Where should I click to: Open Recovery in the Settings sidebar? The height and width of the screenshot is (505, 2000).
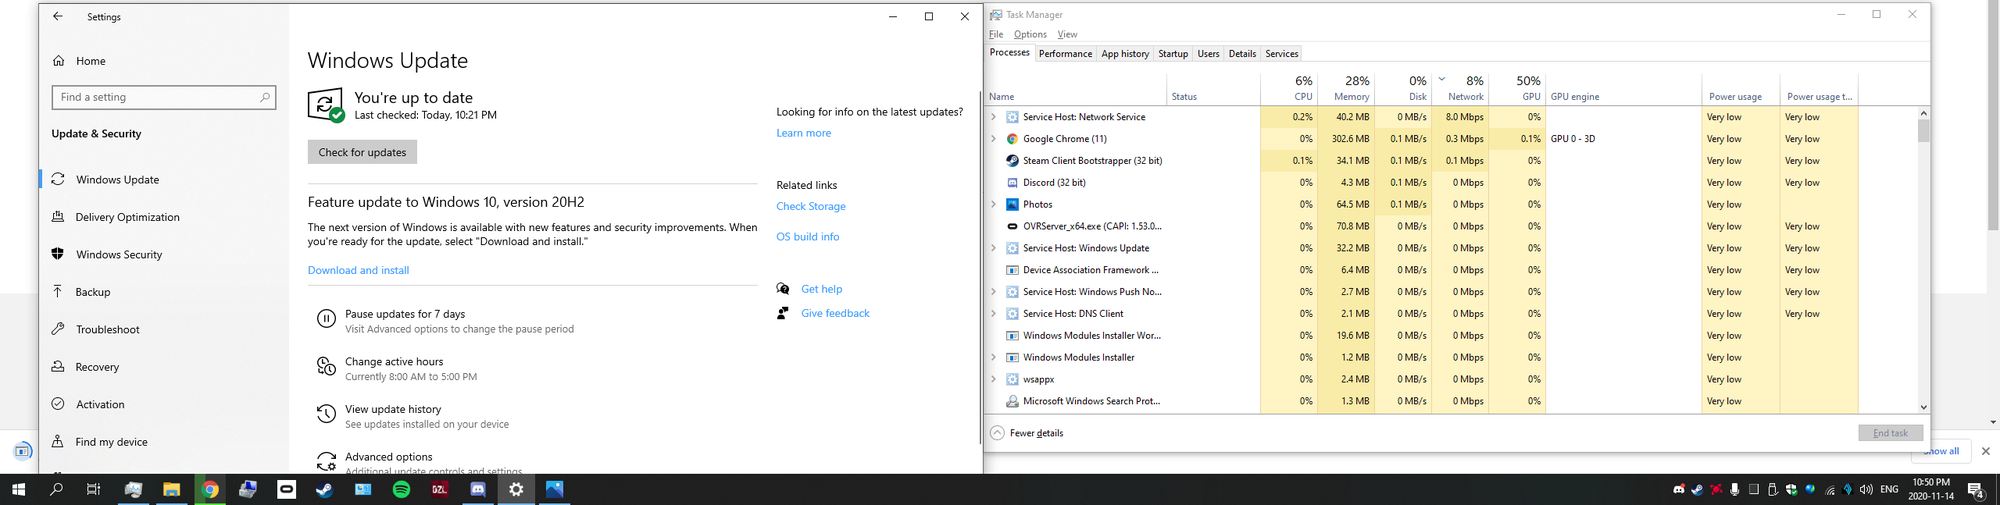point(97,367)
